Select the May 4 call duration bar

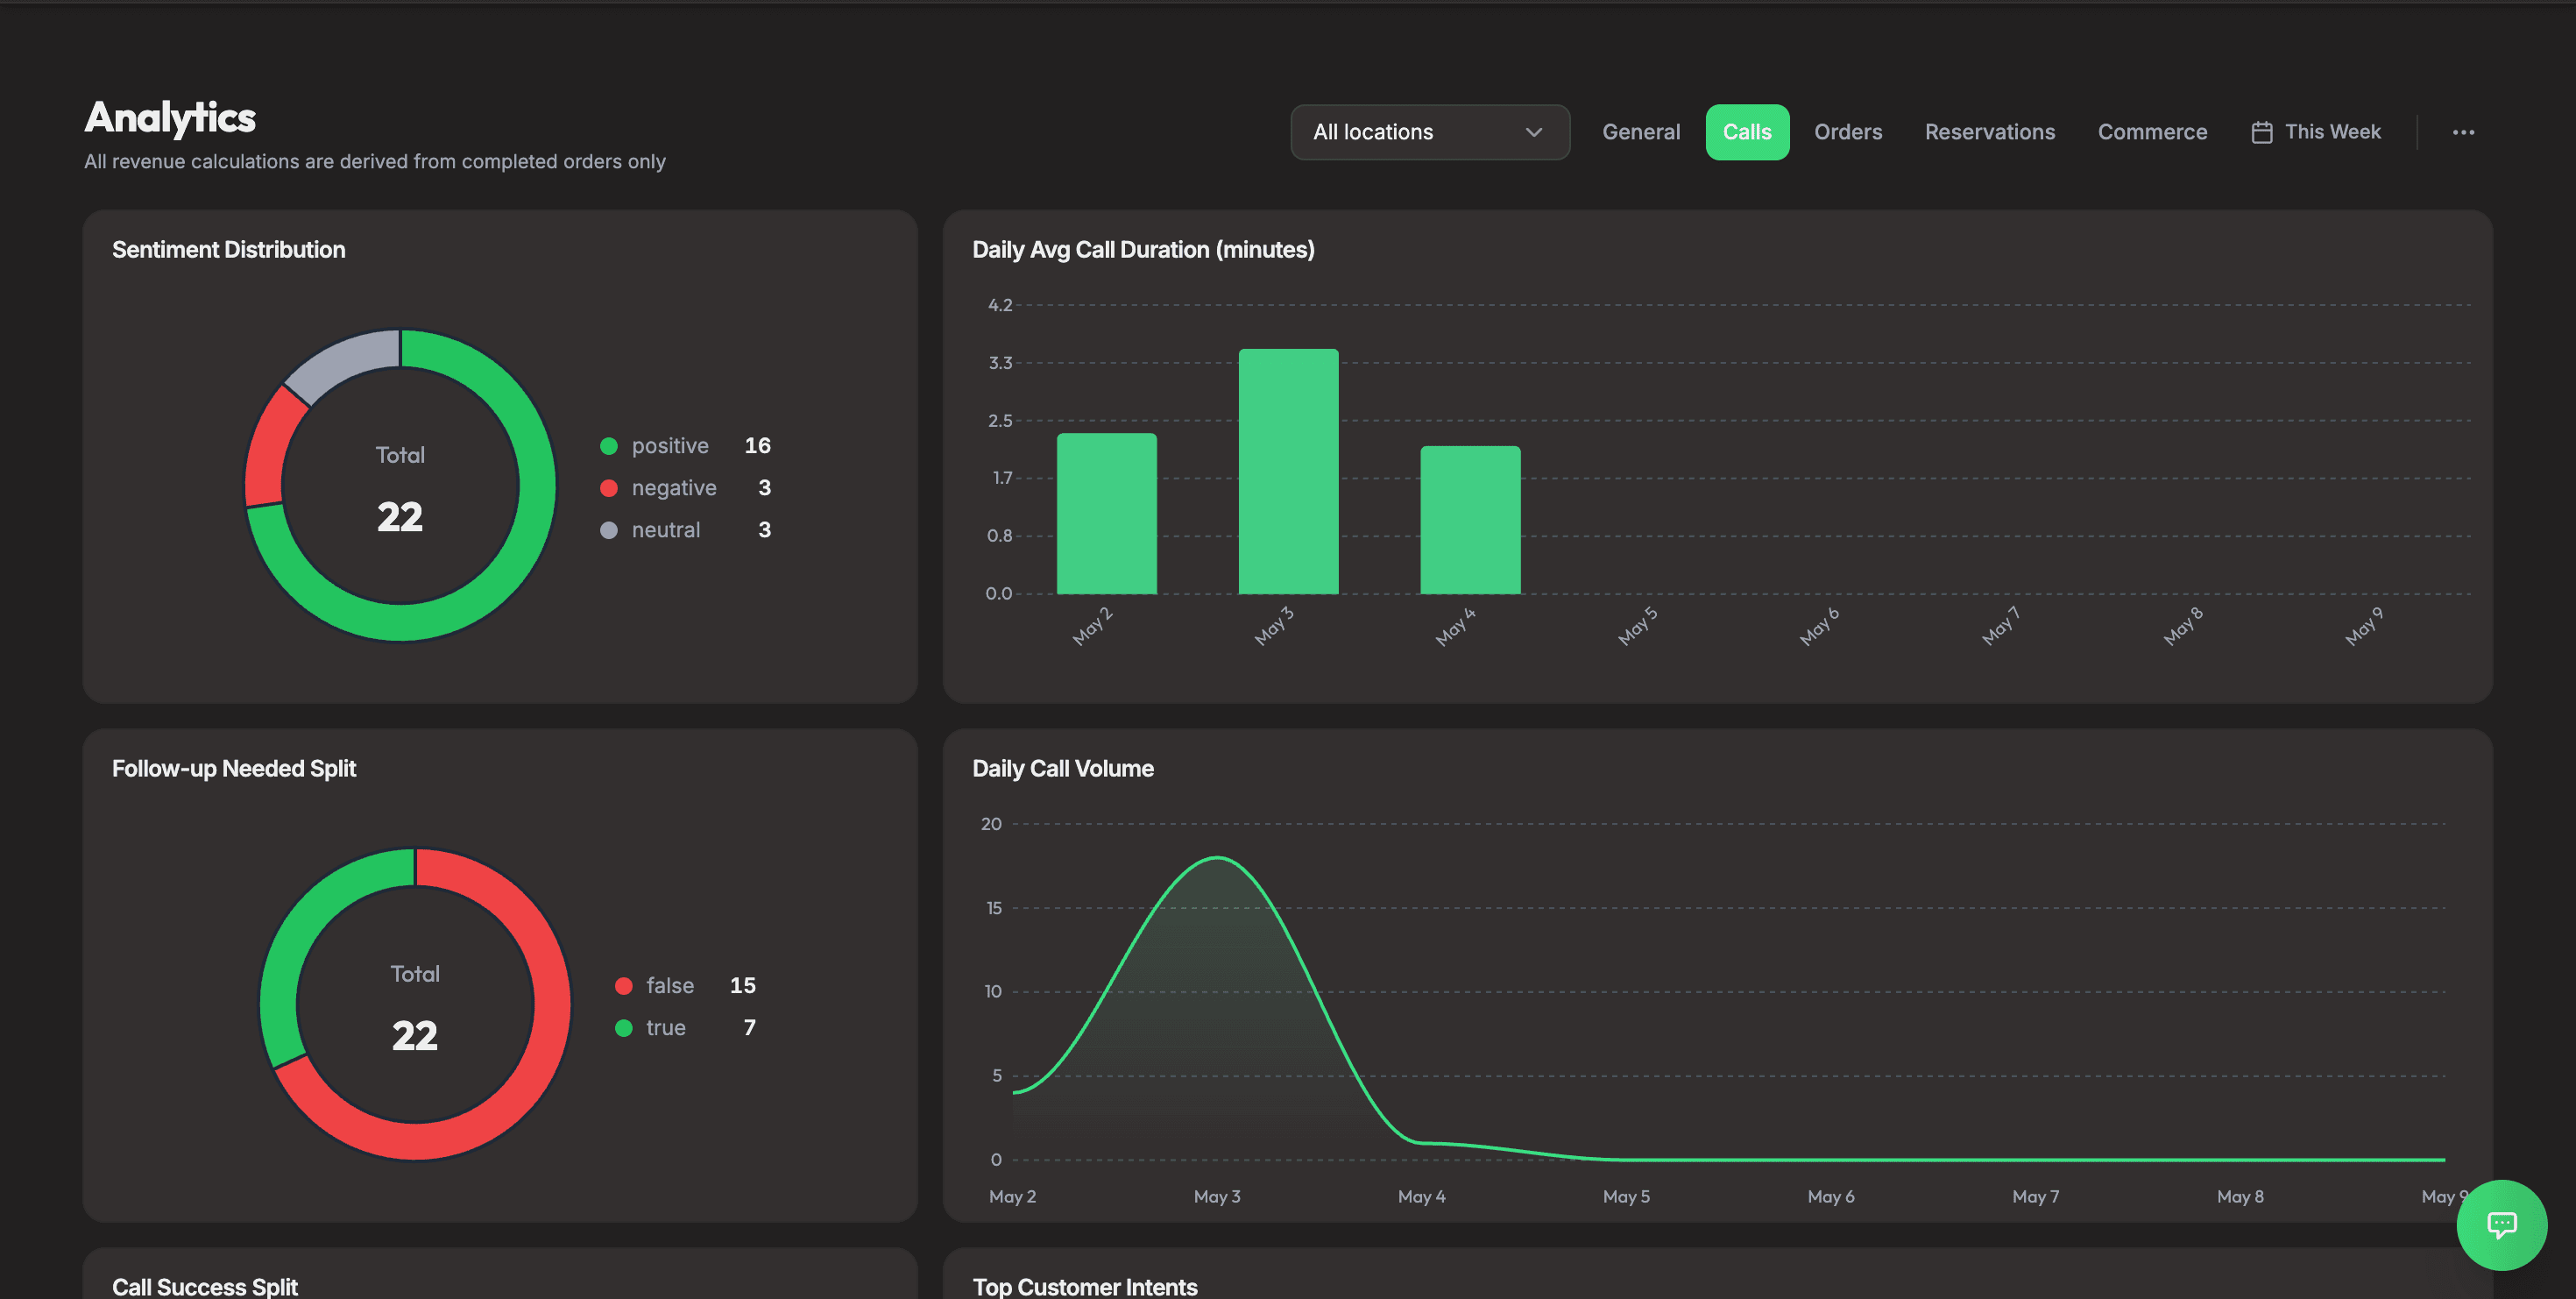pyautogui.click(x=1470, y=520)
